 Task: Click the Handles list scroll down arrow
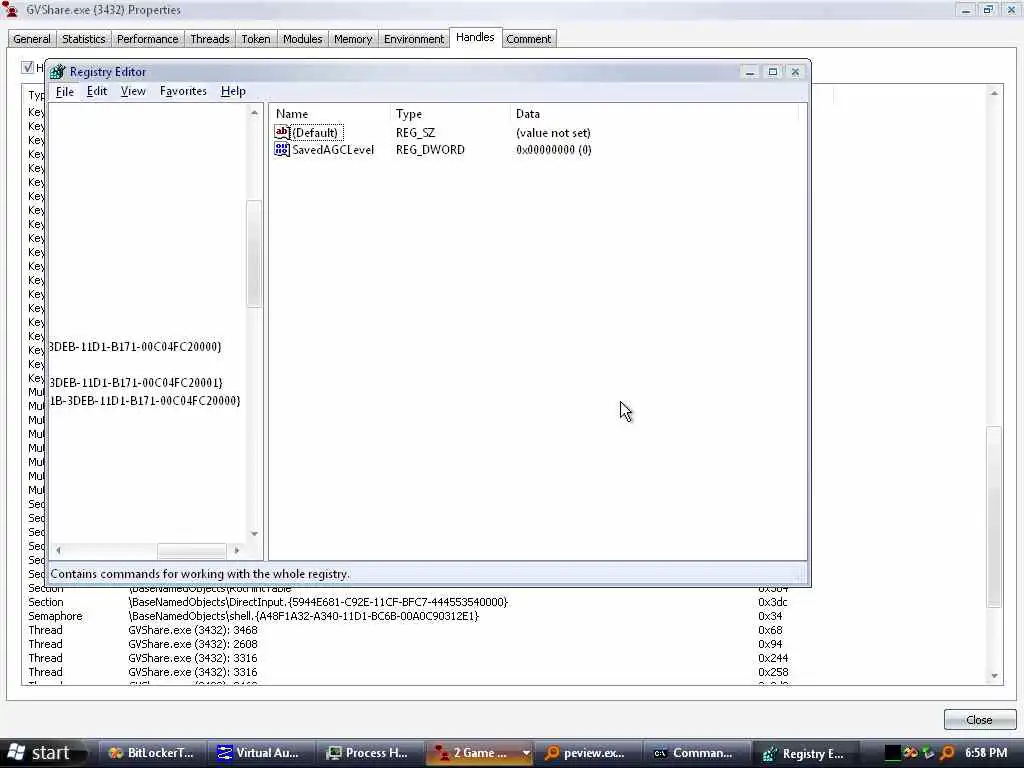tap(994, 676)
